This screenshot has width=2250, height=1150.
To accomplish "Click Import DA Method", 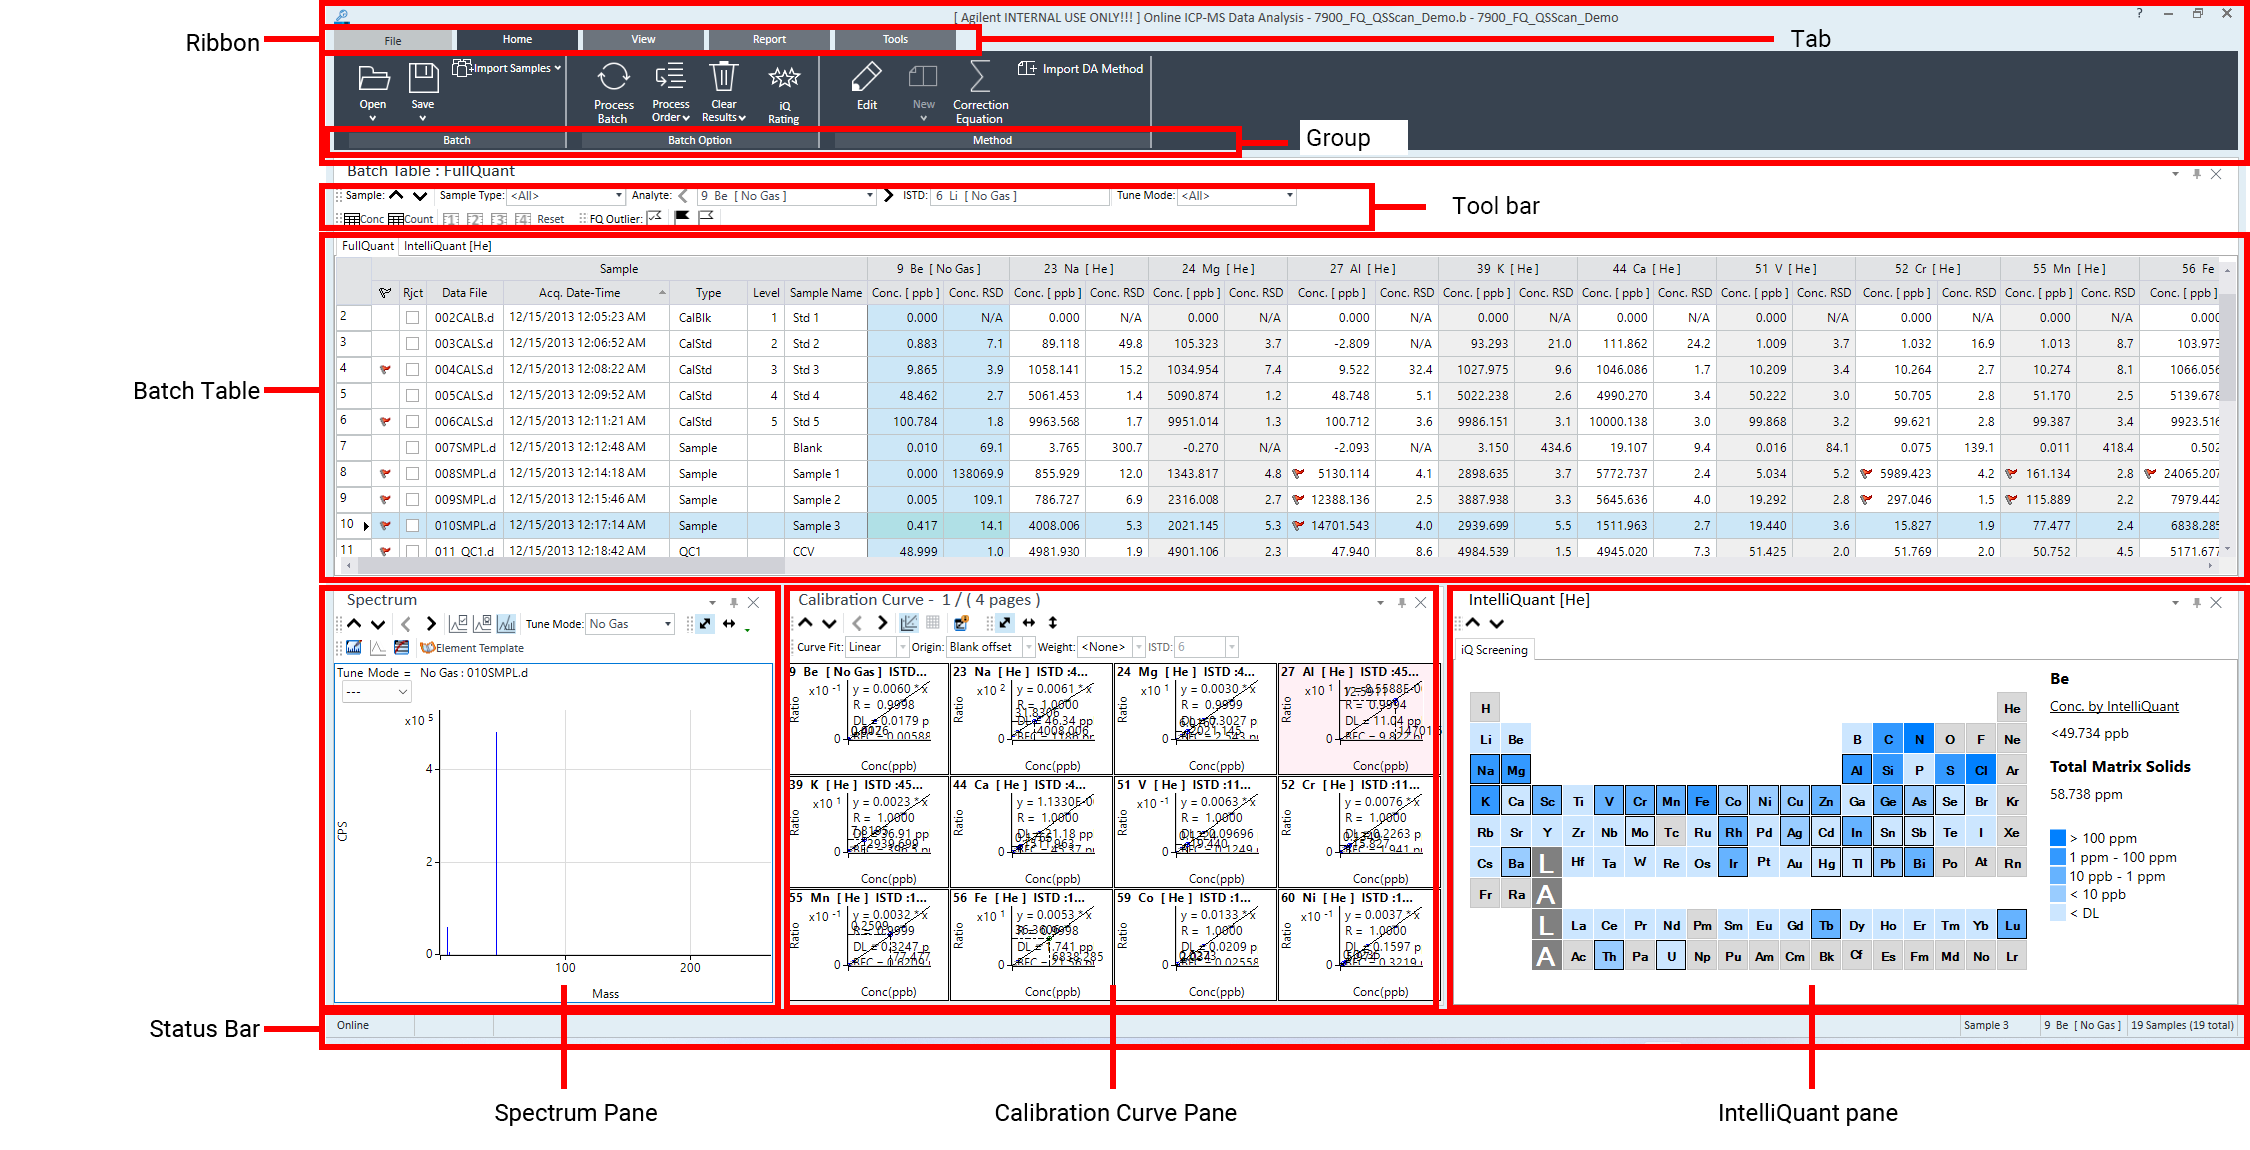I will (x=1081, y=68).
